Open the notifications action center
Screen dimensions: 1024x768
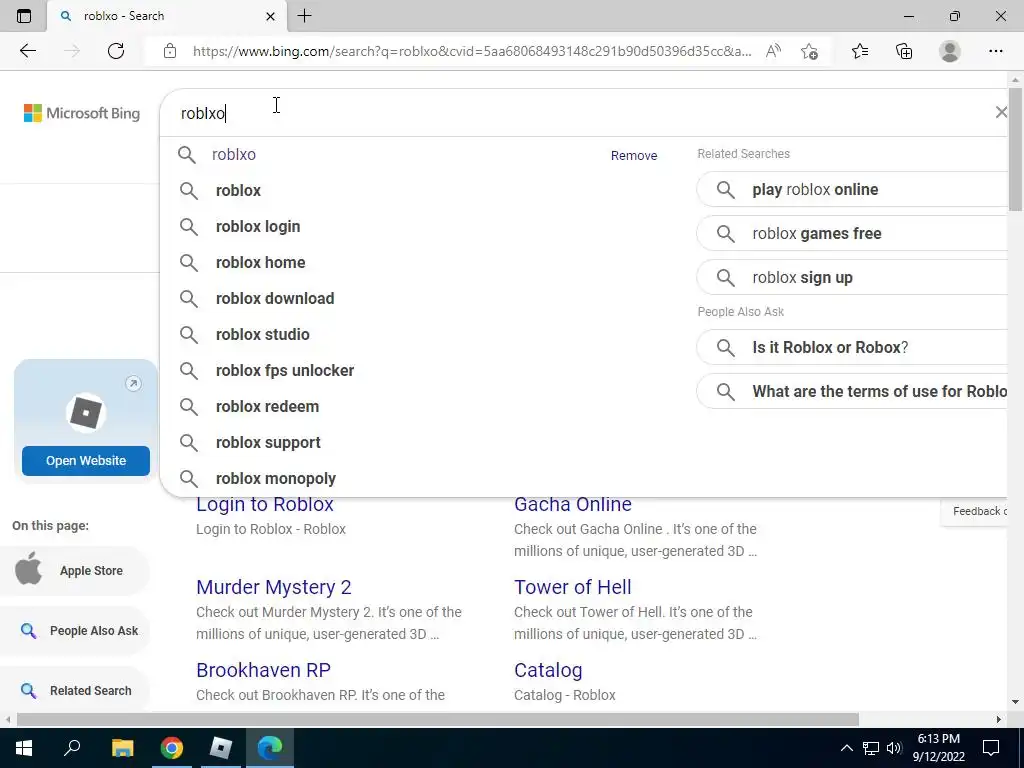(991, 748)
